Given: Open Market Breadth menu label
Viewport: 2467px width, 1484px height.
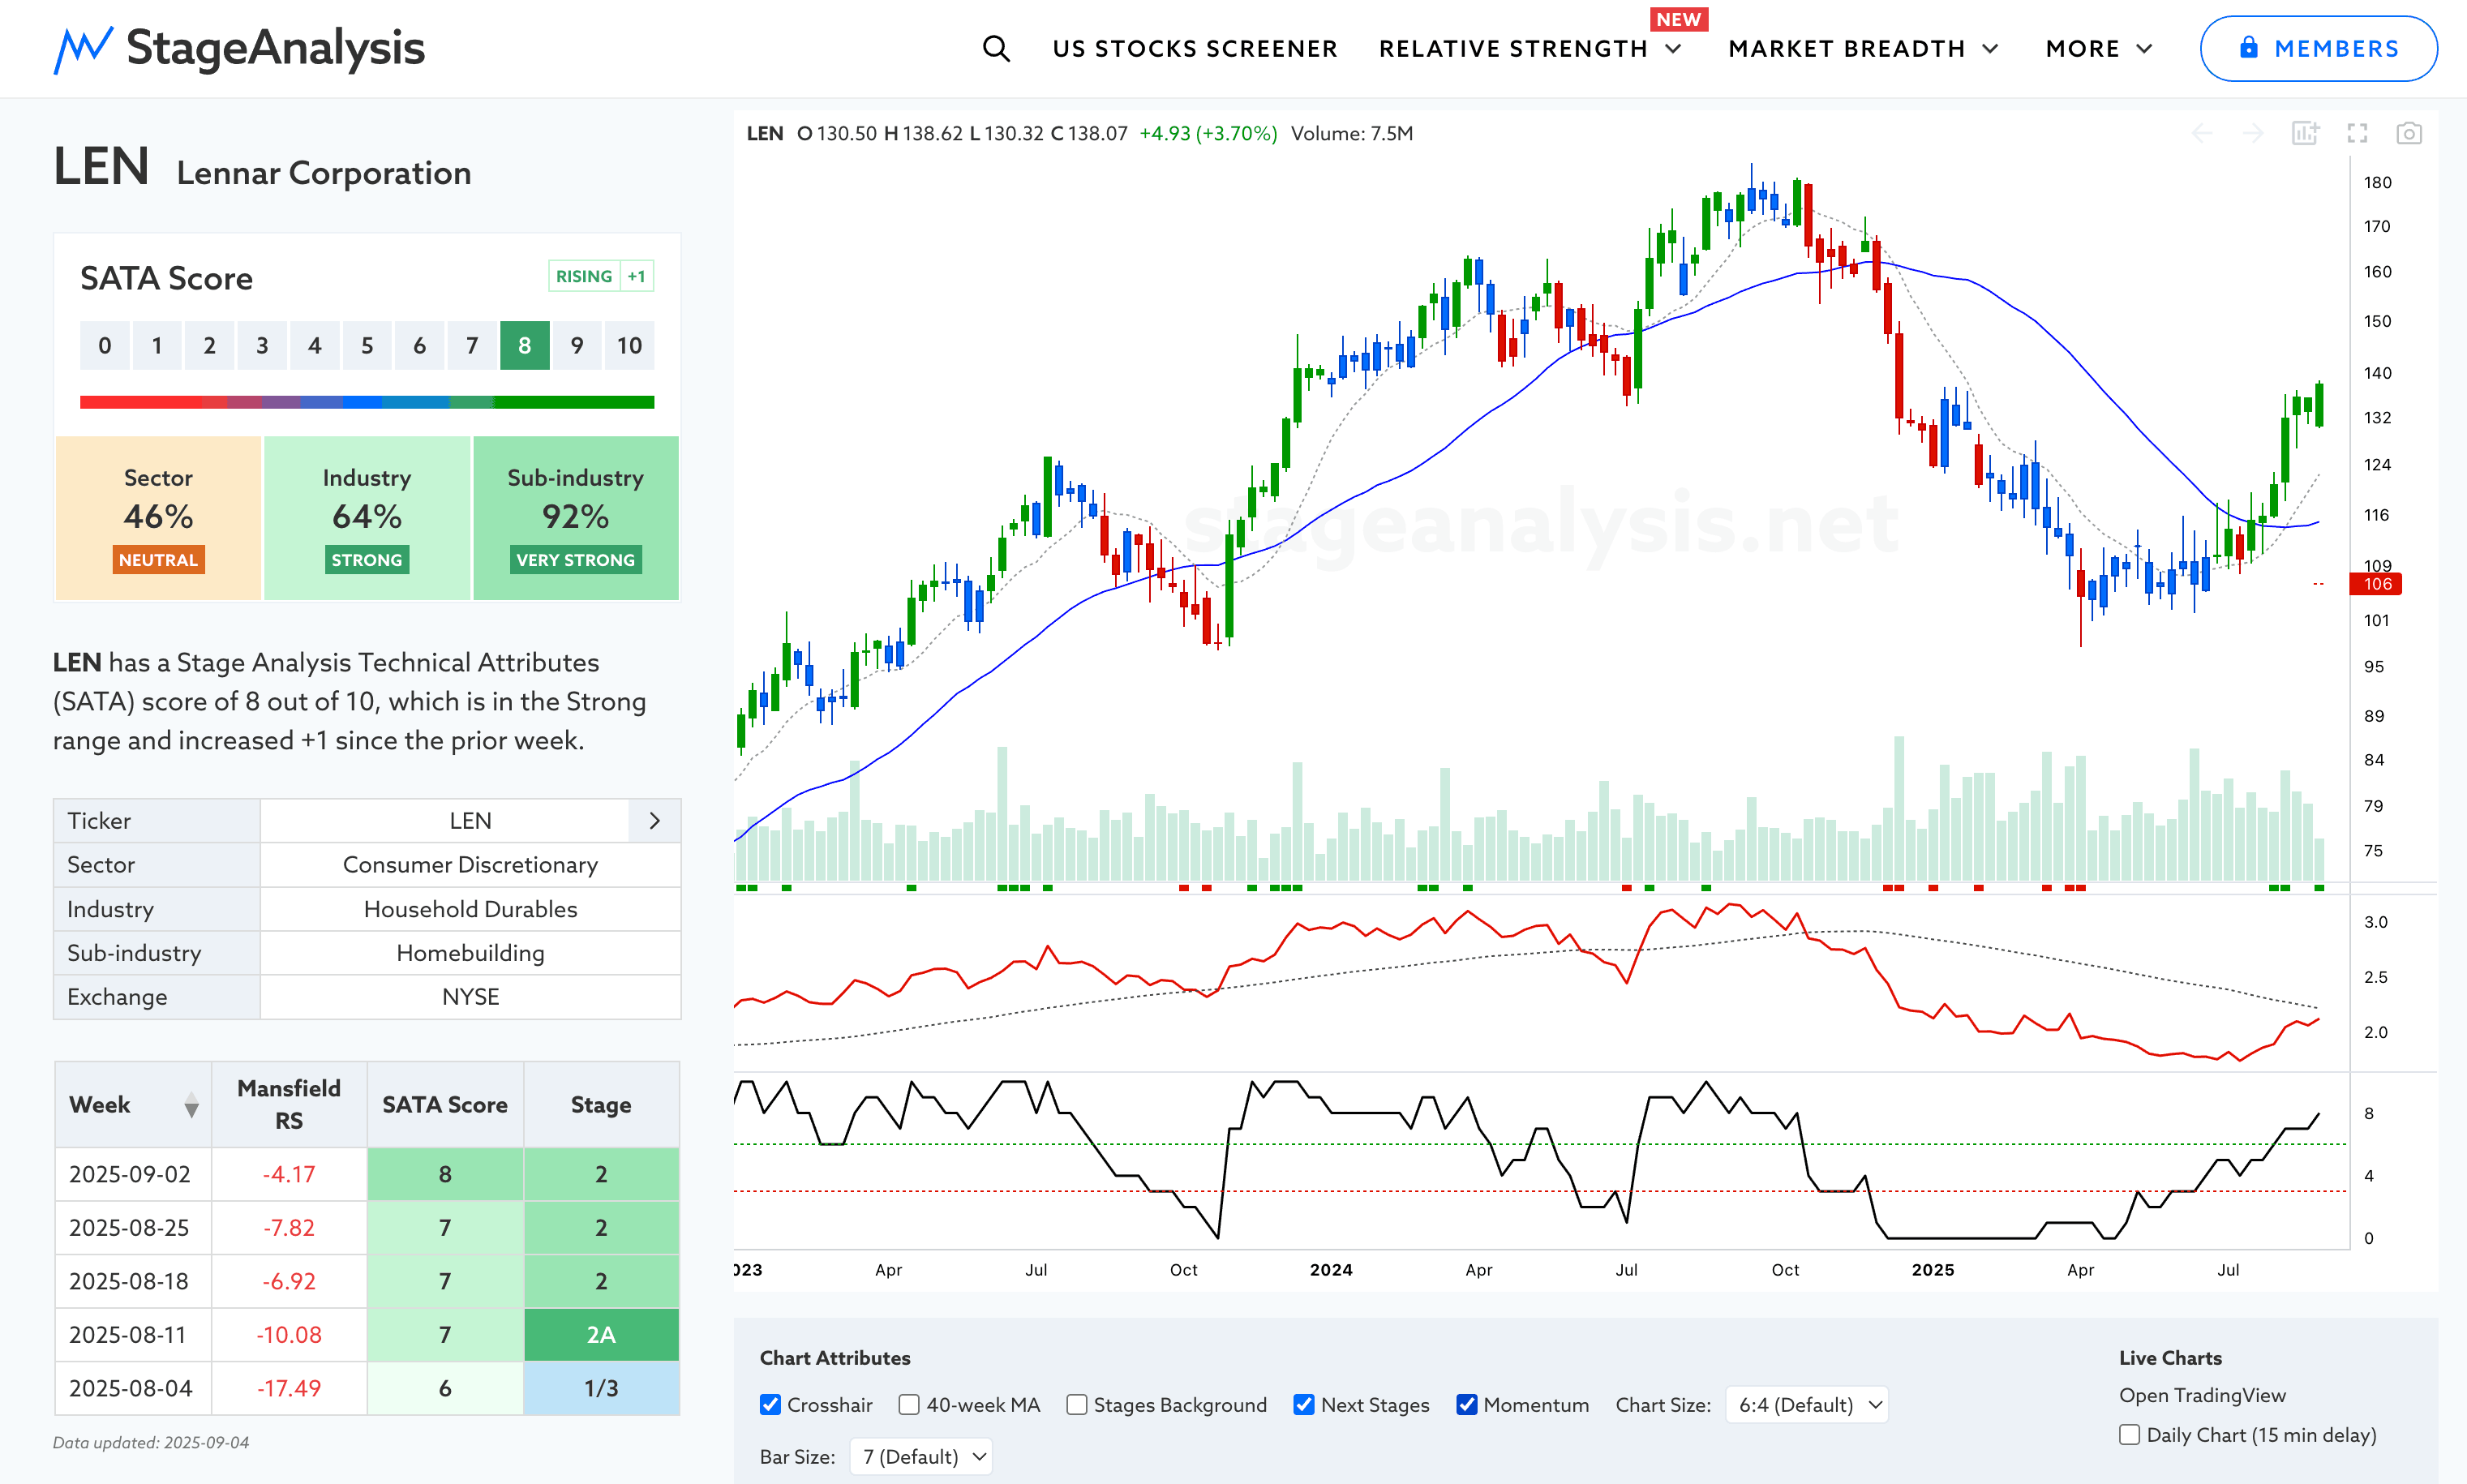Looking at the screenshot, I should tap(1847, 49).
